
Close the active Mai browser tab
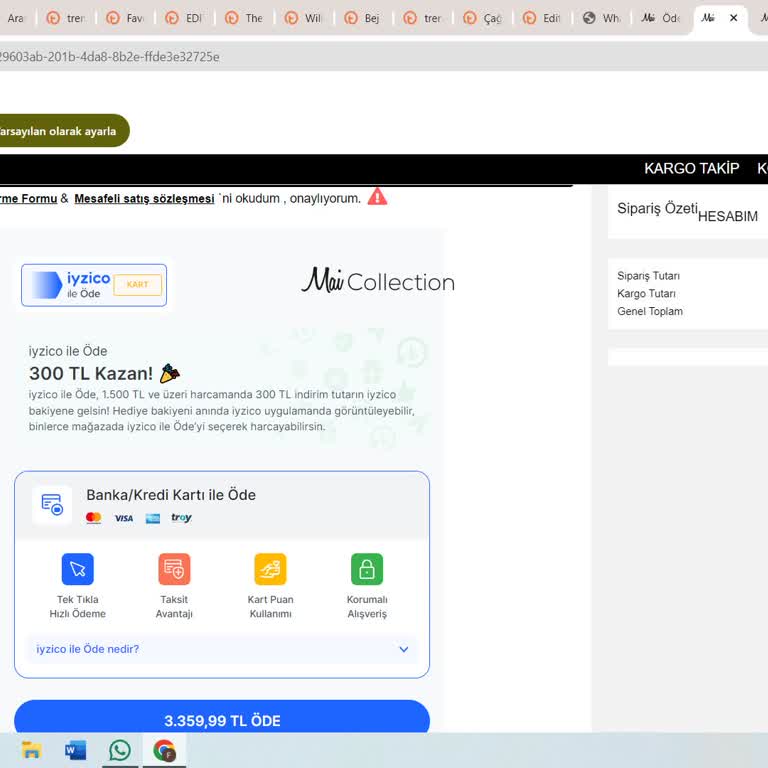[733, 18]
